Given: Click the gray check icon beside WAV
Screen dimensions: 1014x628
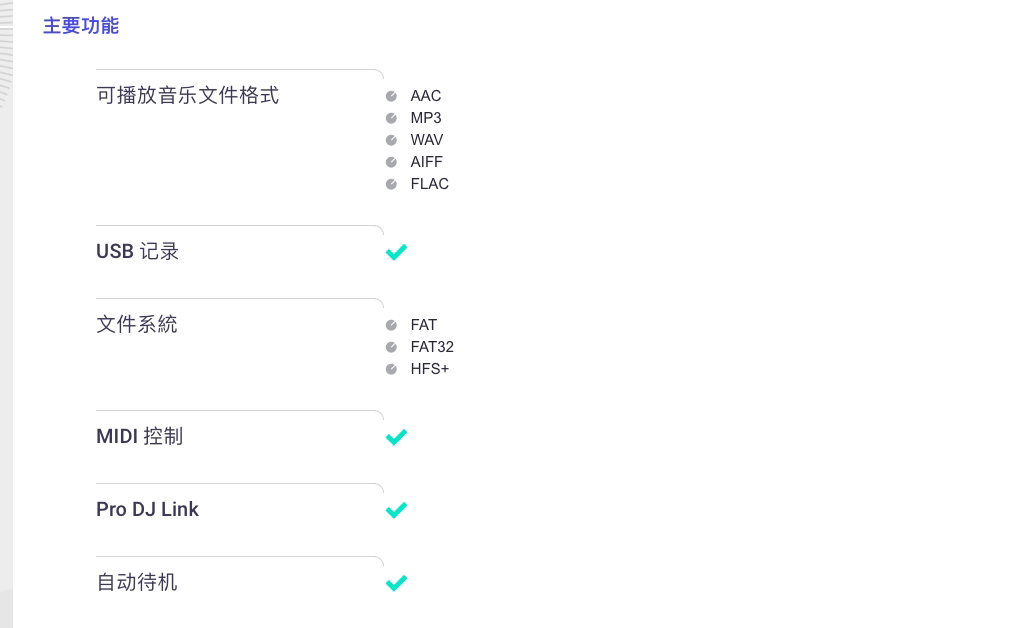Looking at the screenshot, I should [x=391, y=140].
